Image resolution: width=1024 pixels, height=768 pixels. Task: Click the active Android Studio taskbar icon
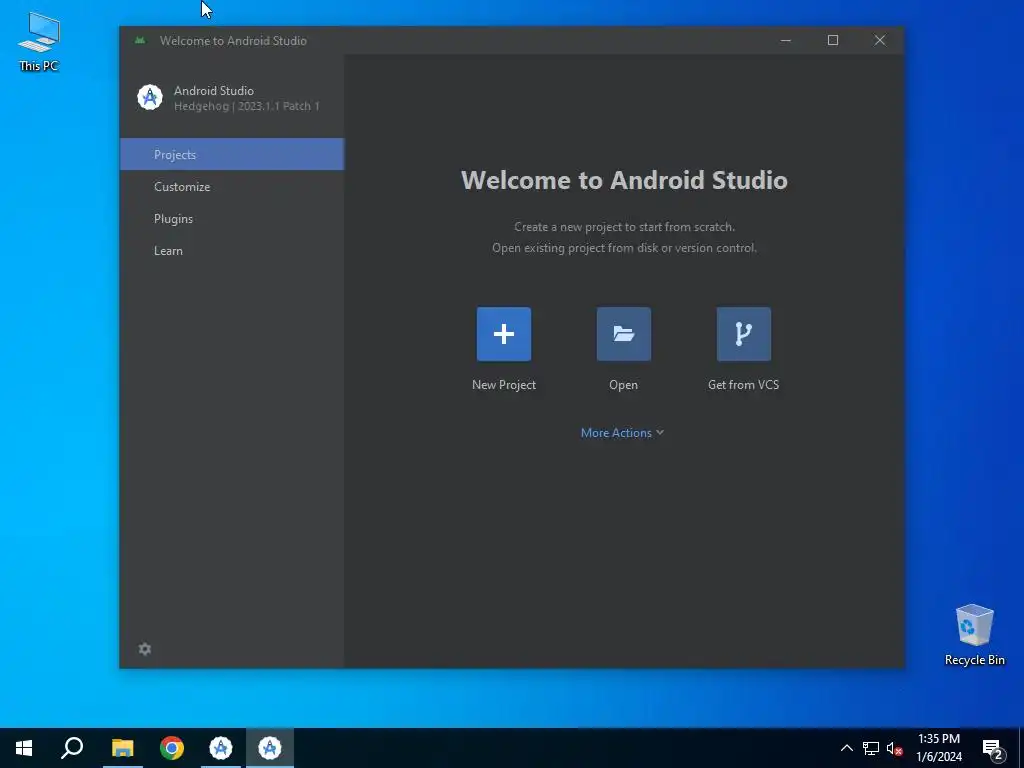click(270, 748)
